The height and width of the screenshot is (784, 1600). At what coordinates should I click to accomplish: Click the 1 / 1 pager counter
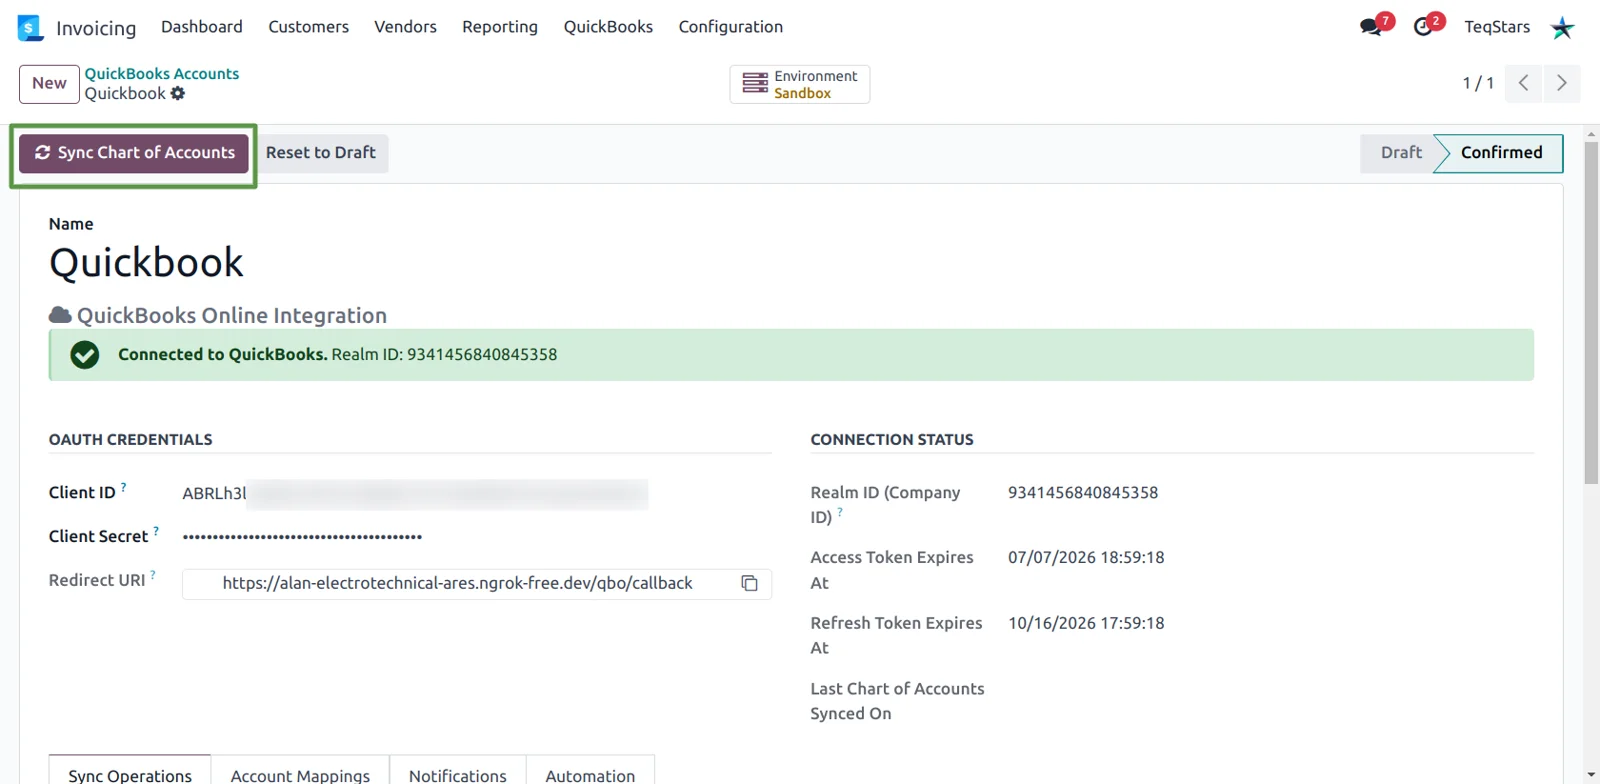coord(1478,83)
